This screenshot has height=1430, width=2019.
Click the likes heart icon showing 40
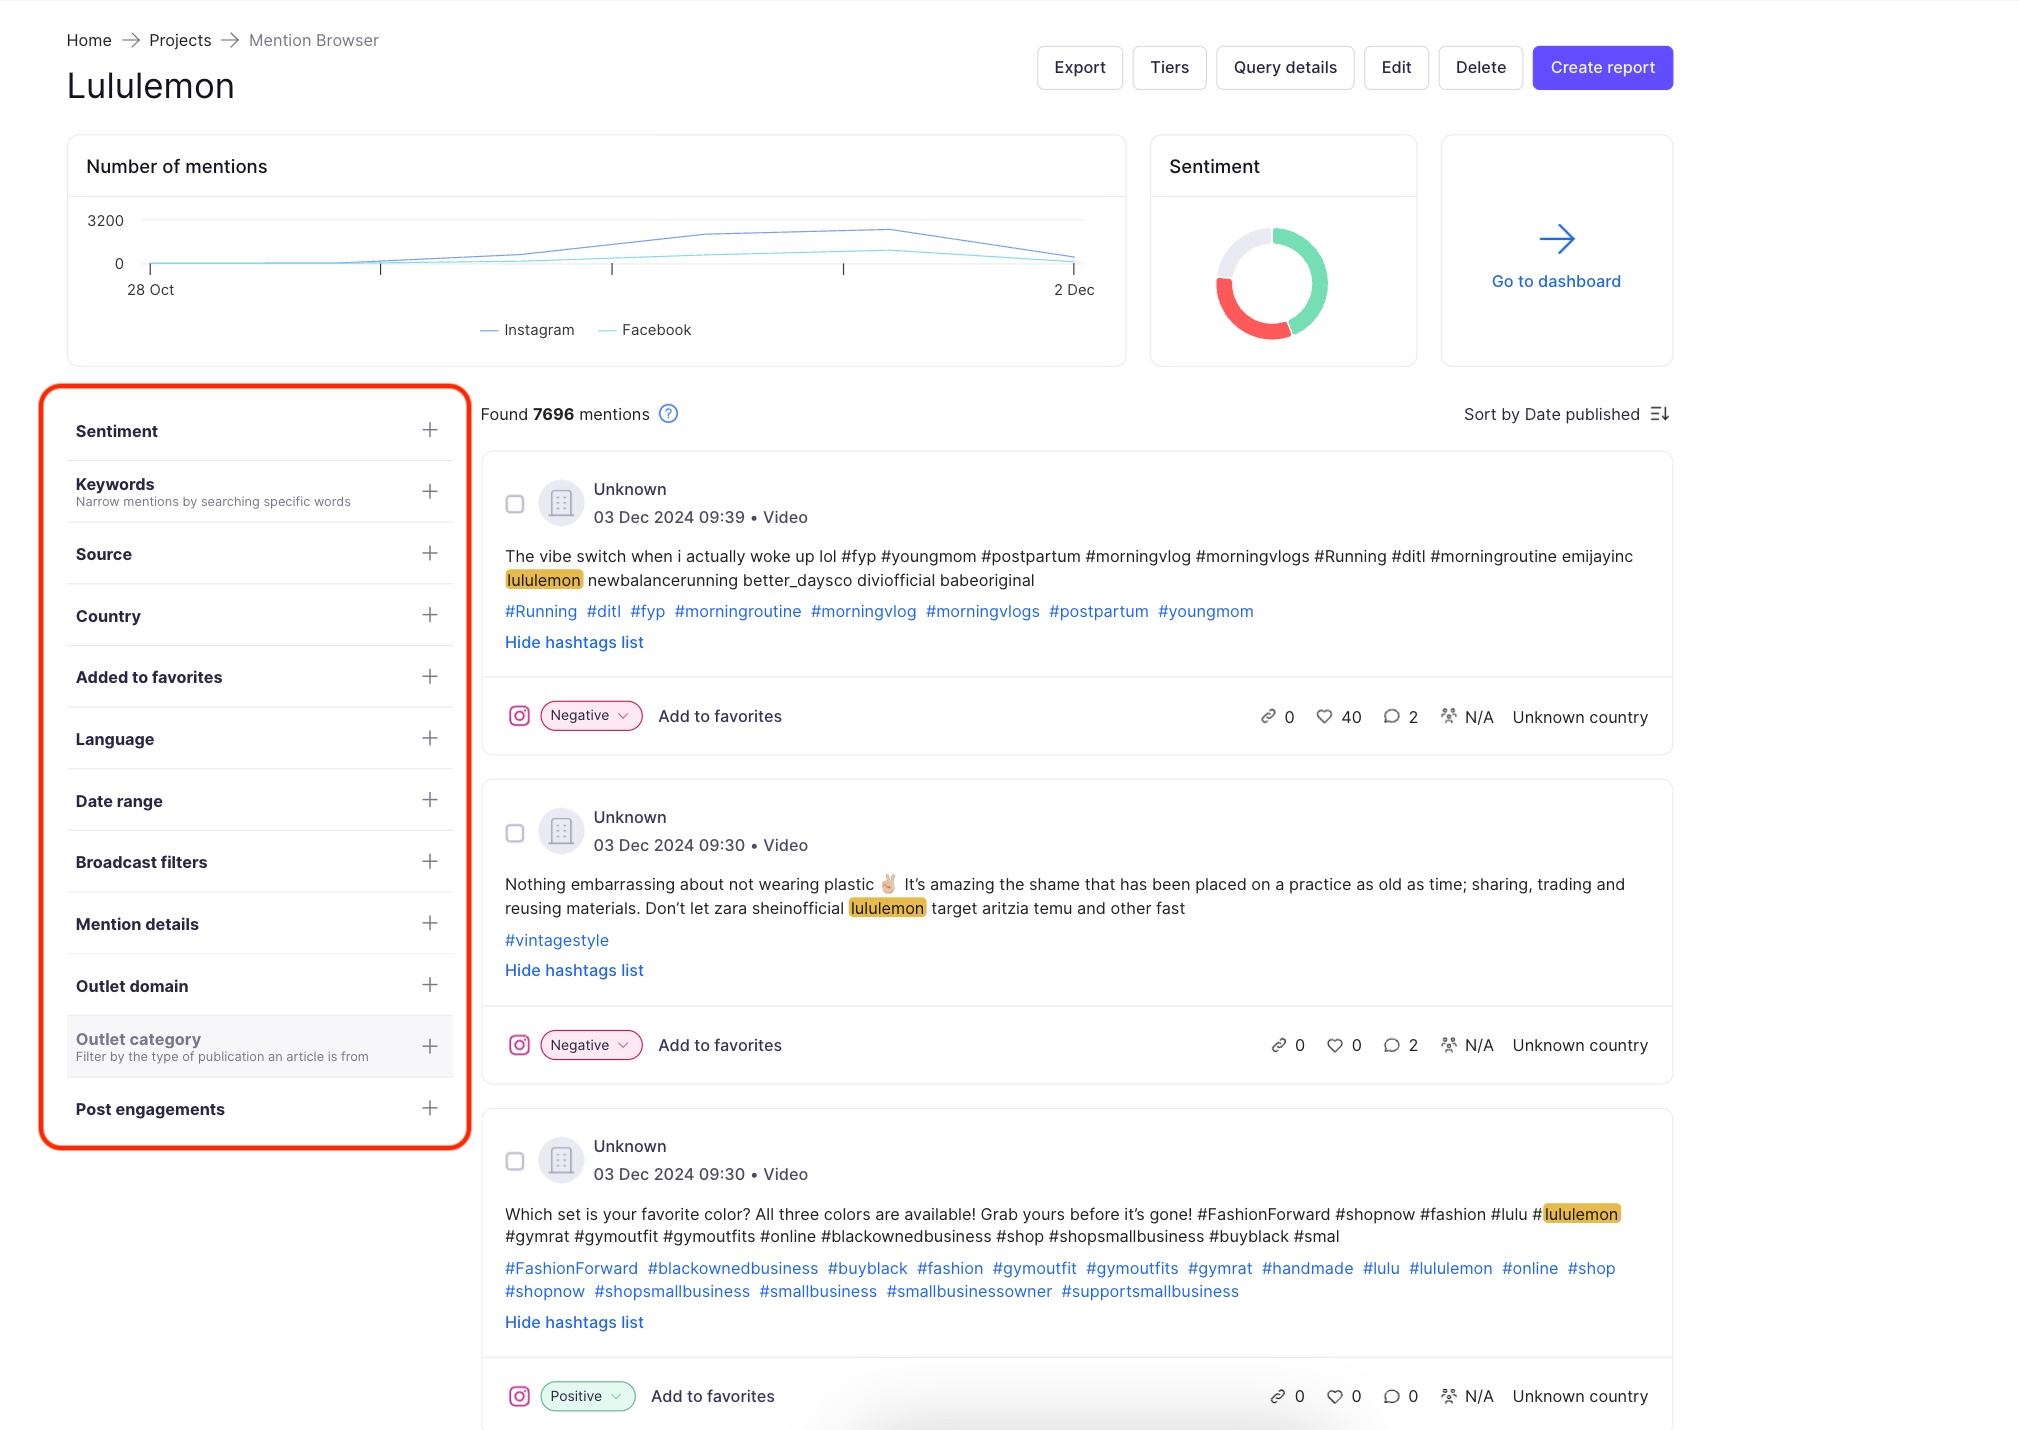(x=1324, y=716)
